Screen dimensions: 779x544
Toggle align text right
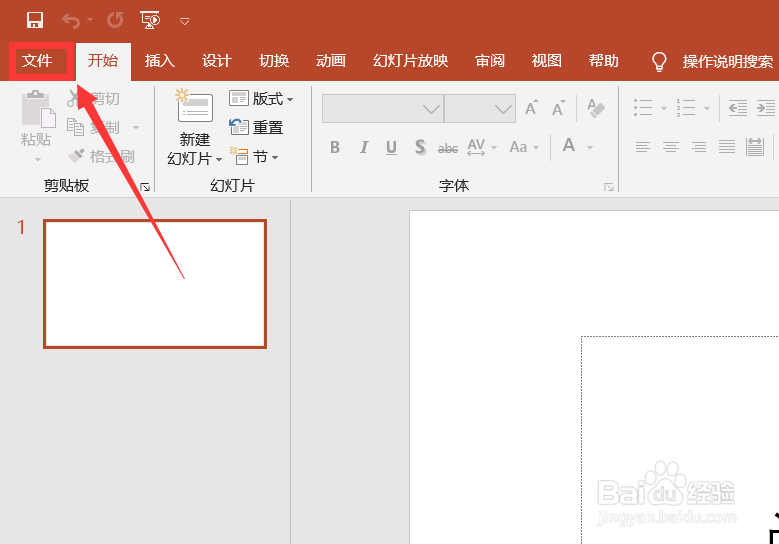[x=699, y=147]
